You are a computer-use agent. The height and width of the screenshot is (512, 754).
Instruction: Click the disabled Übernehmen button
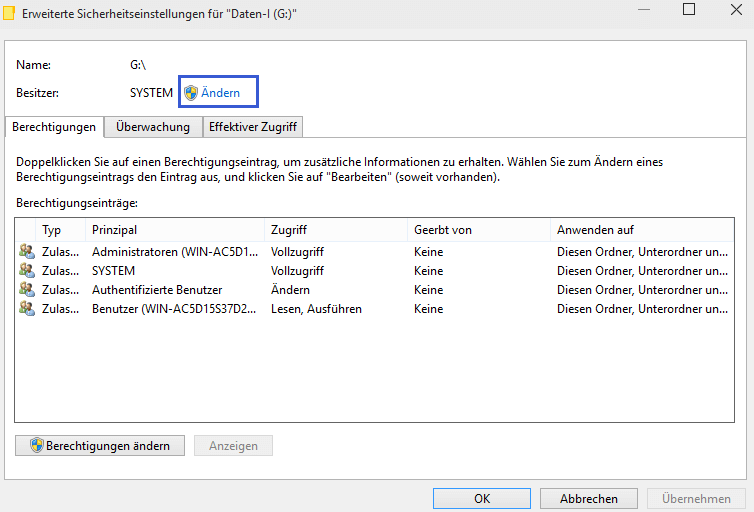pos(696,499)
